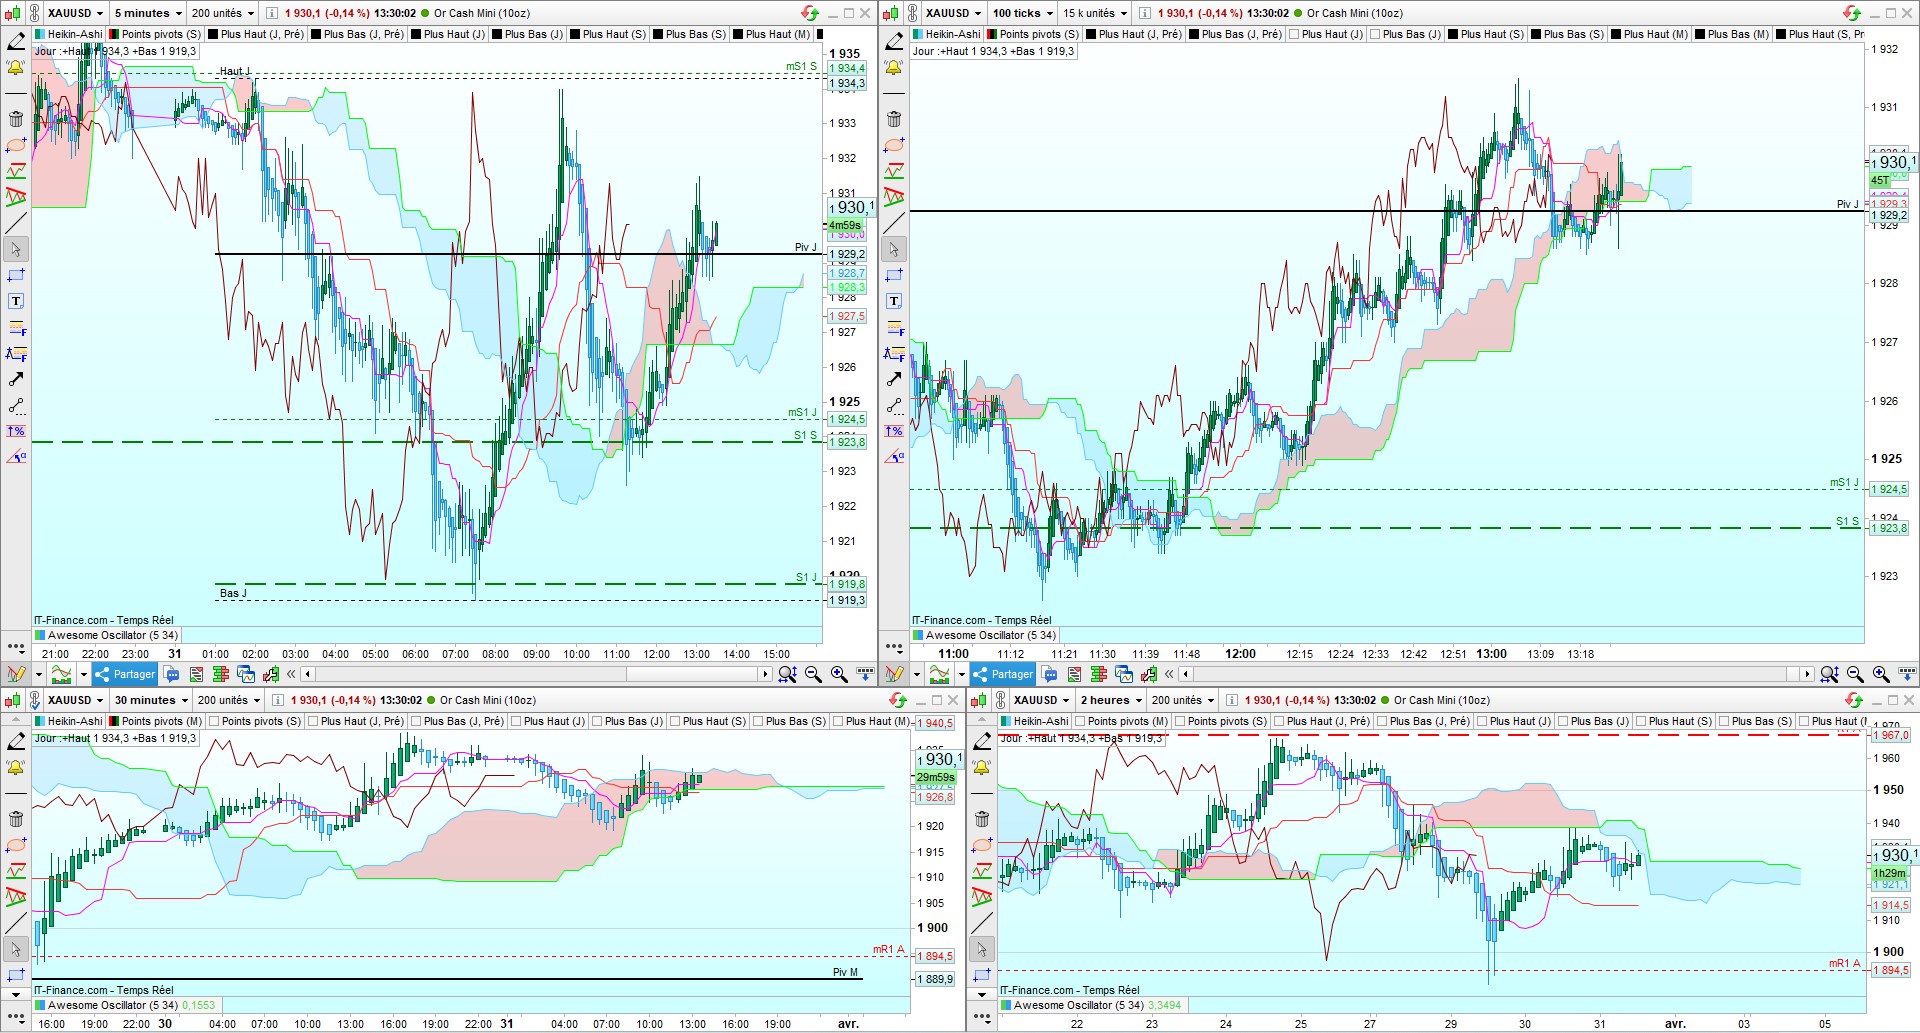The image size is (1920, 1033).
Task: Zoom in on the 5 minutes chart
Action: tap(839, 674)
